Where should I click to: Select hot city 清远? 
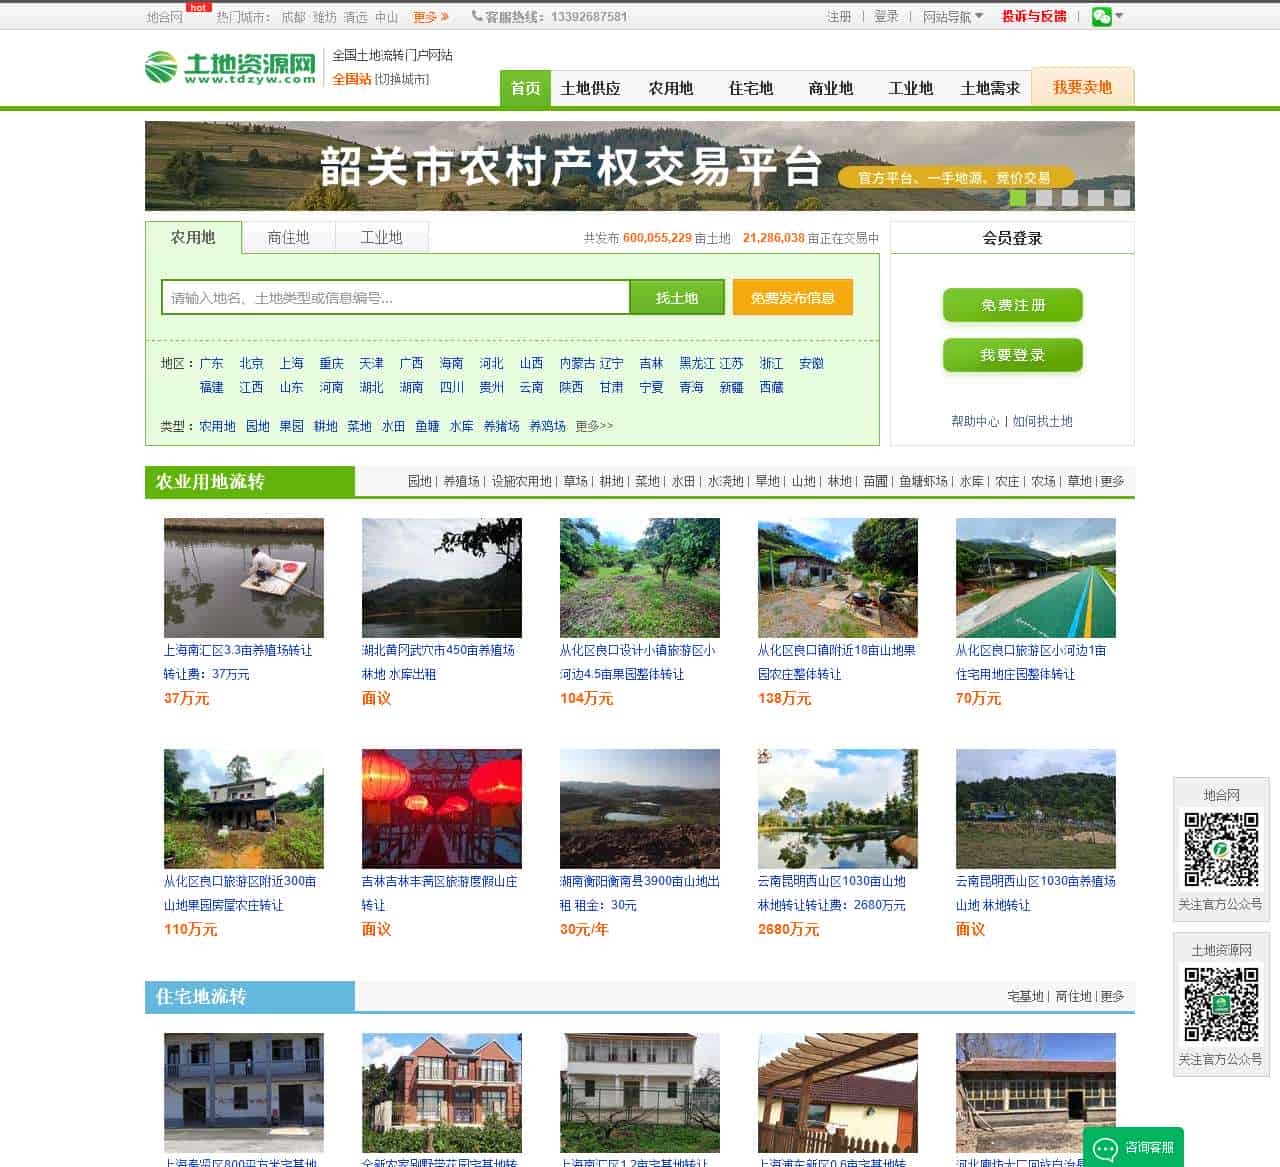[x=356, y=17]
